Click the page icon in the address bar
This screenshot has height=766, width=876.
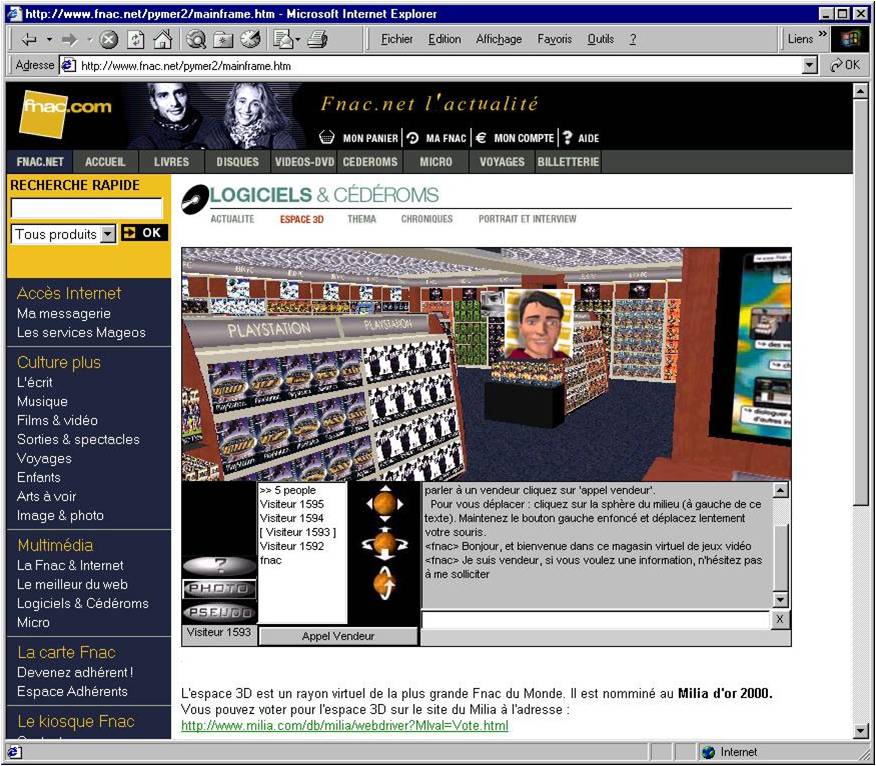coord(68,66)
